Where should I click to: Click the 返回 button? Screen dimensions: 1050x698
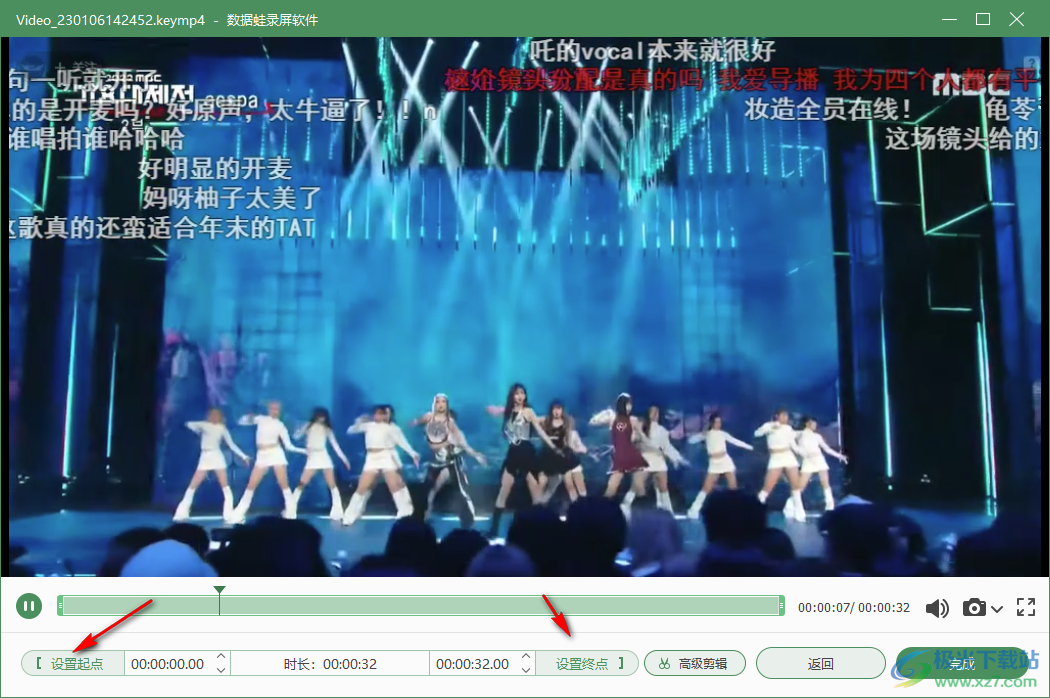820,664
